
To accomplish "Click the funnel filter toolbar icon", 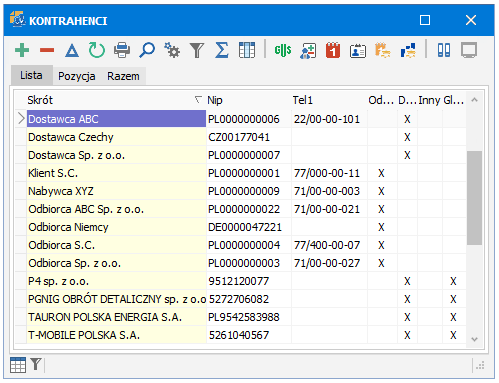I will (x=197, y=50).
